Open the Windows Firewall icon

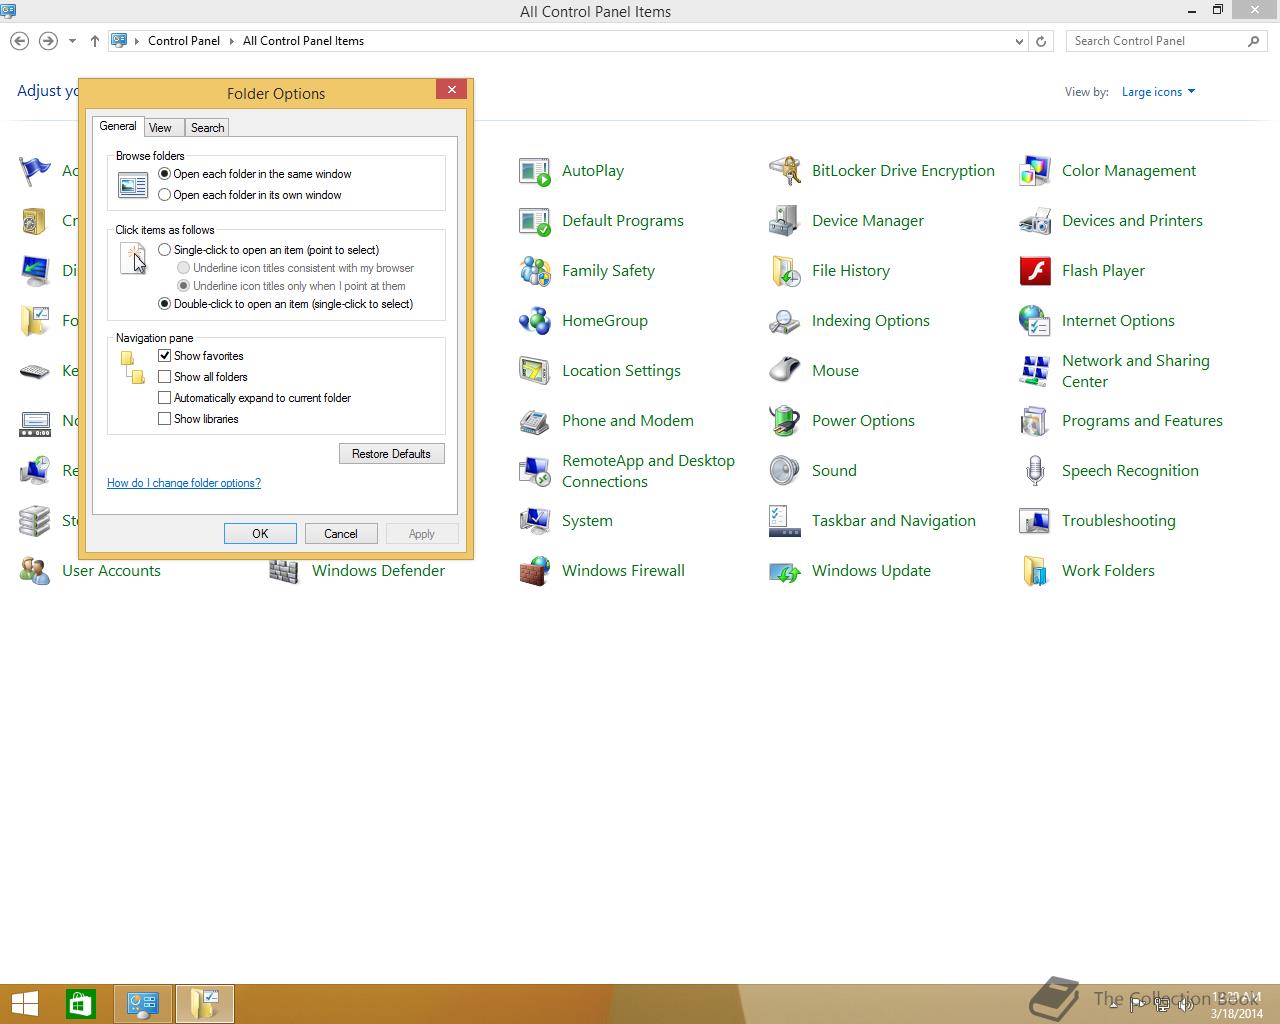[x=535, y=571]
